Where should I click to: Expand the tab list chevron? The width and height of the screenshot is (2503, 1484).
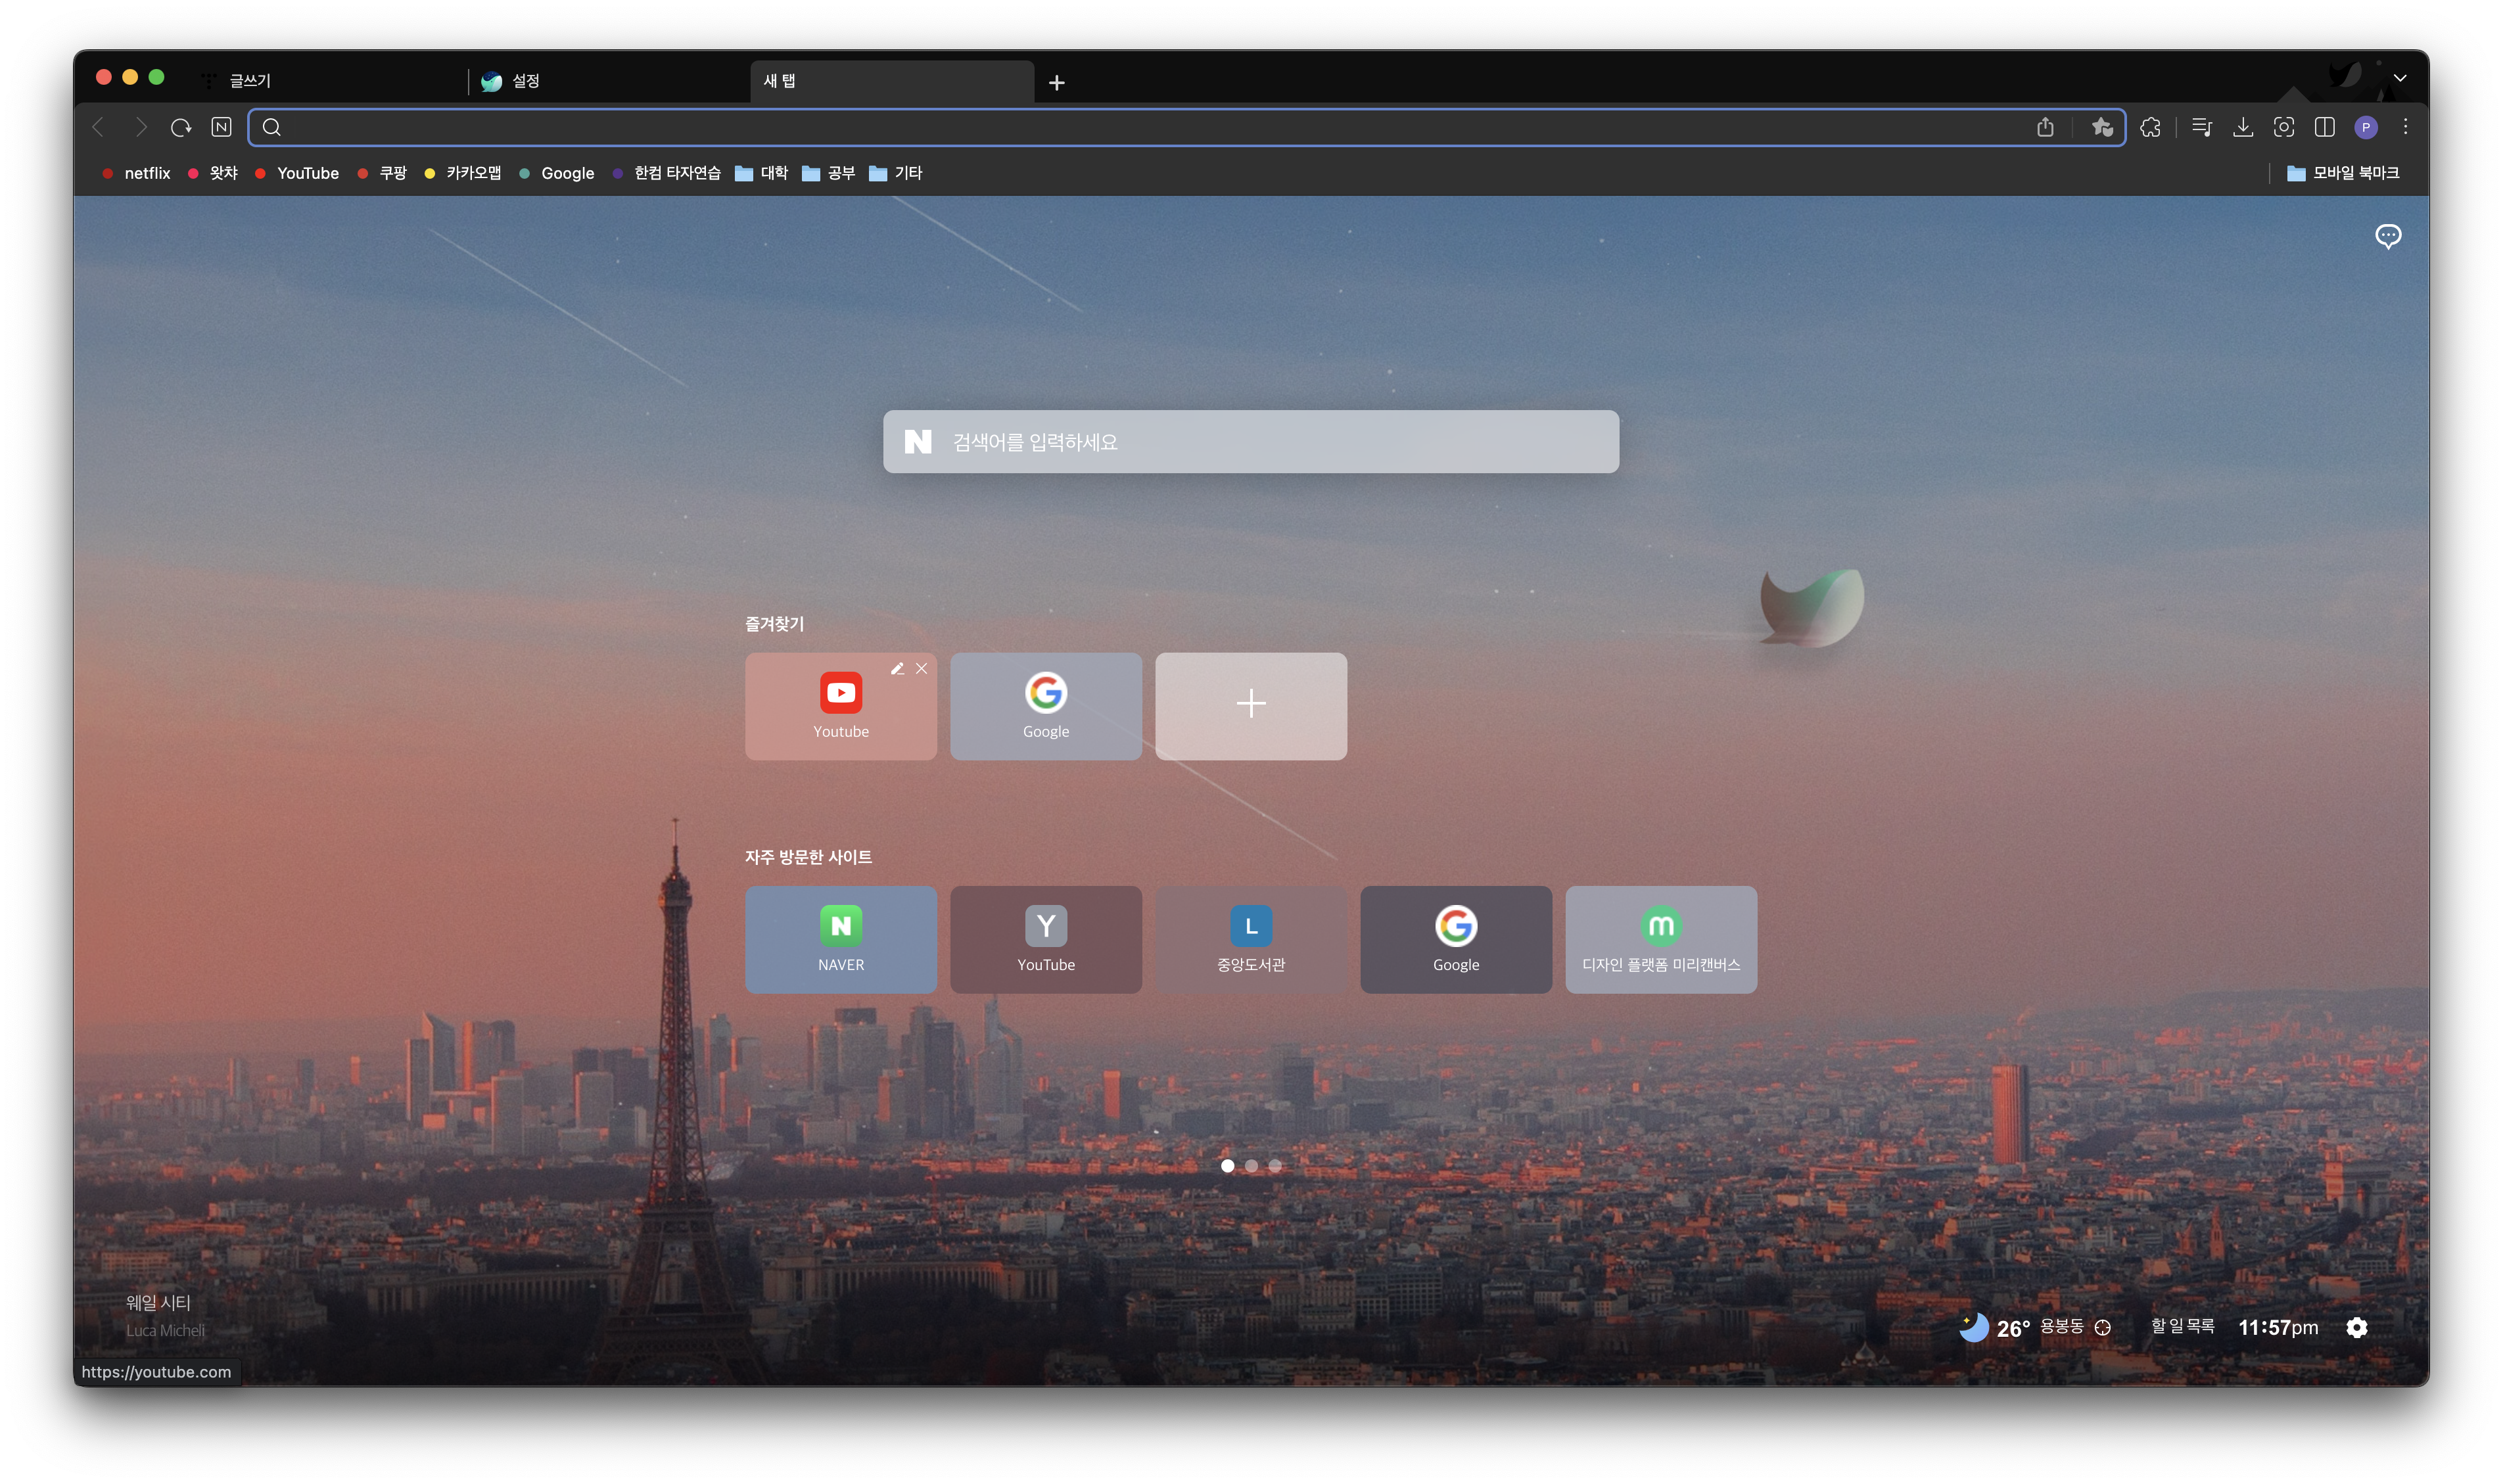2399,78
